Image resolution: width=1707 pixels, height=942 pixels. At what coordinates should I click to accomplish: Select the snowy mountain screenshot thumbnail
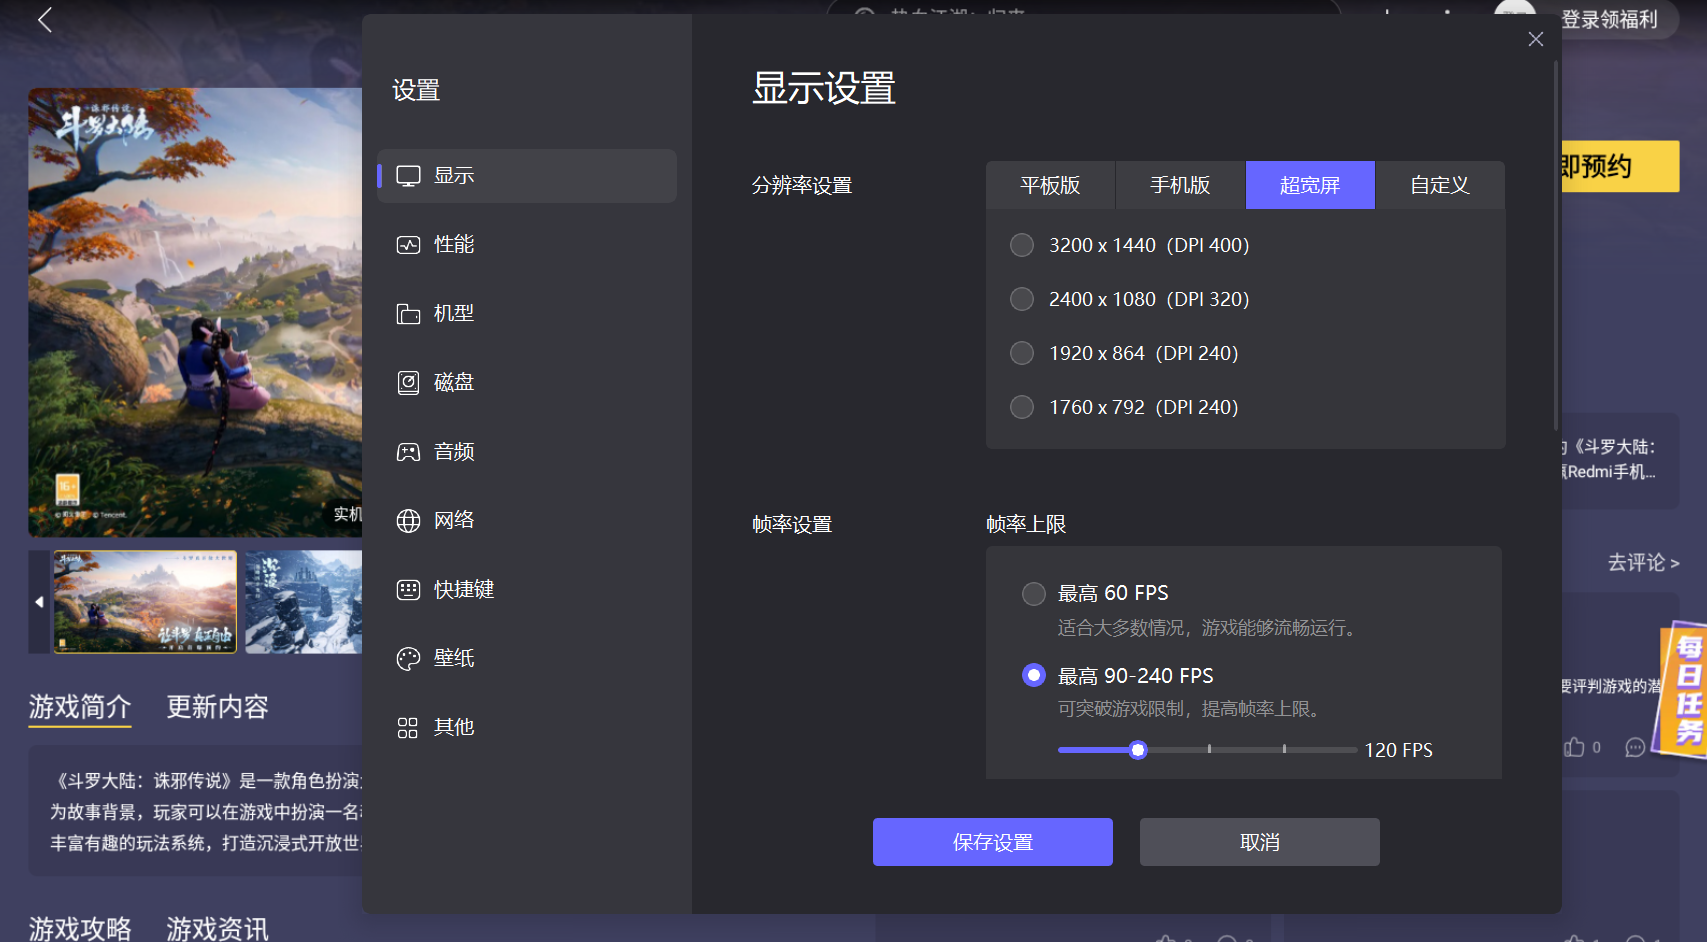304,602
